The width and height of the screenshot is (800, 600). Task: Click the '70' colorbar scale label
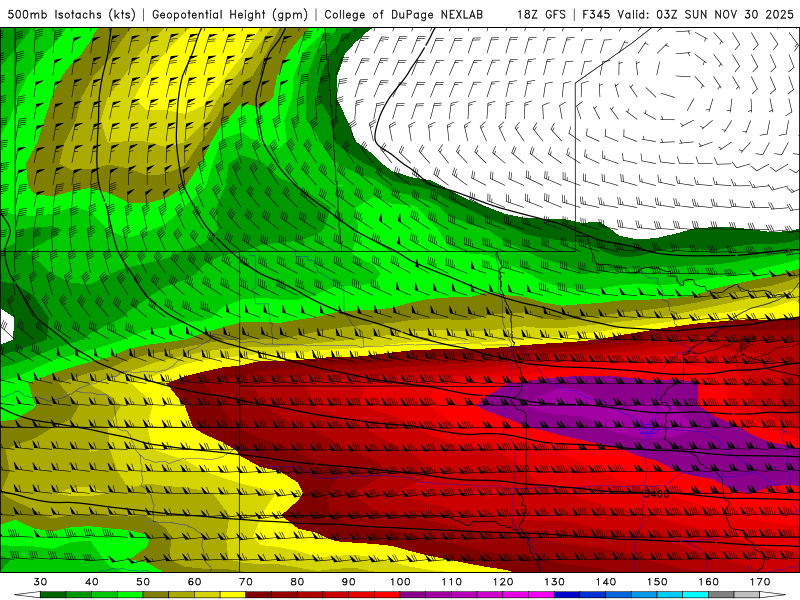coord(246,582)
